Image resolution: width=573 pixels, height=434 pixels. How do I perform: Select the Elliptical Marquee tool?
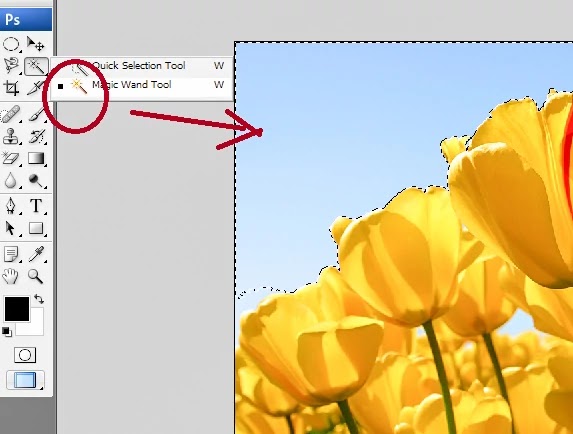click(11, 45)
